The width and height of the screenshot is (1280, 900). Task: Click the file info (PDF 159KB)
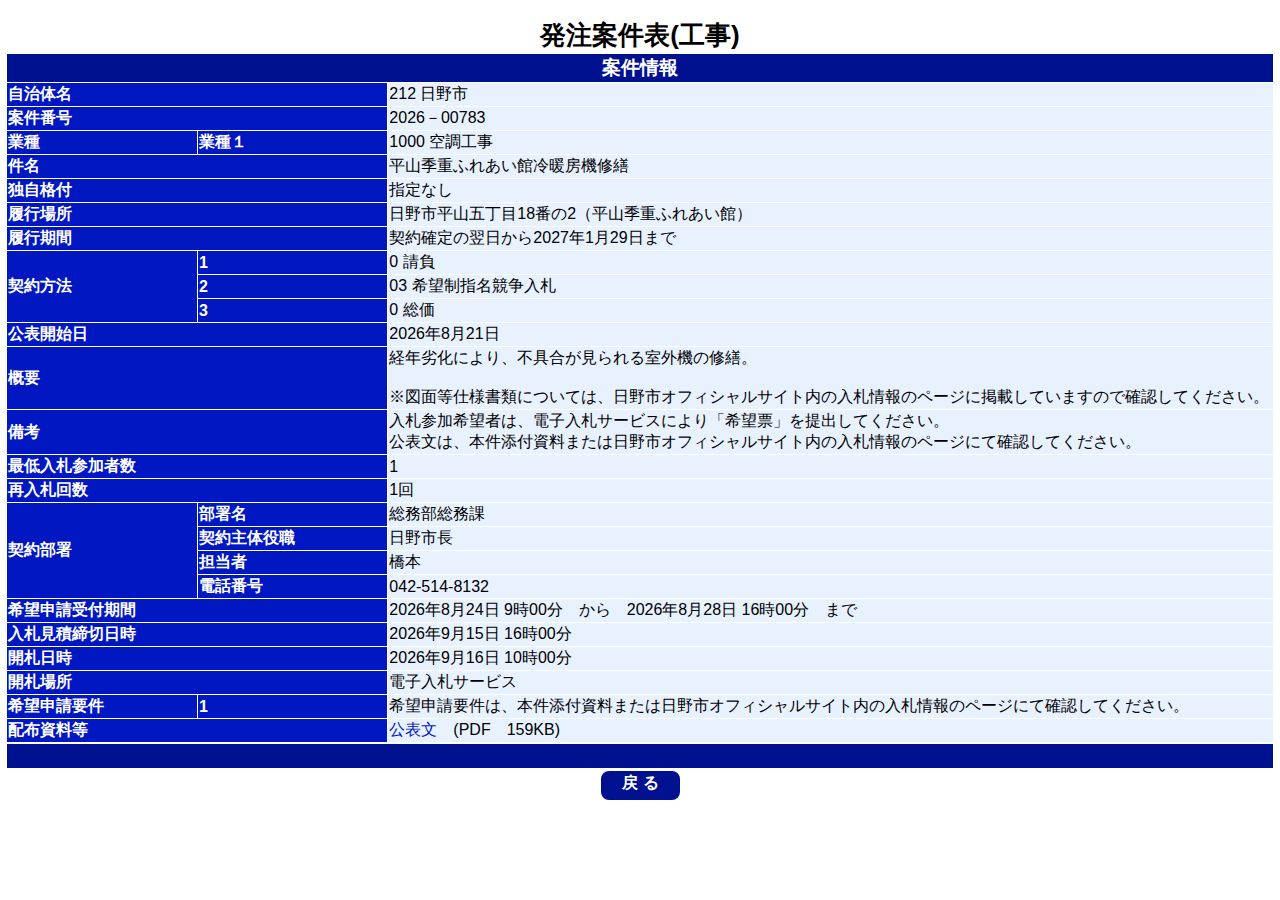point(506,730)
